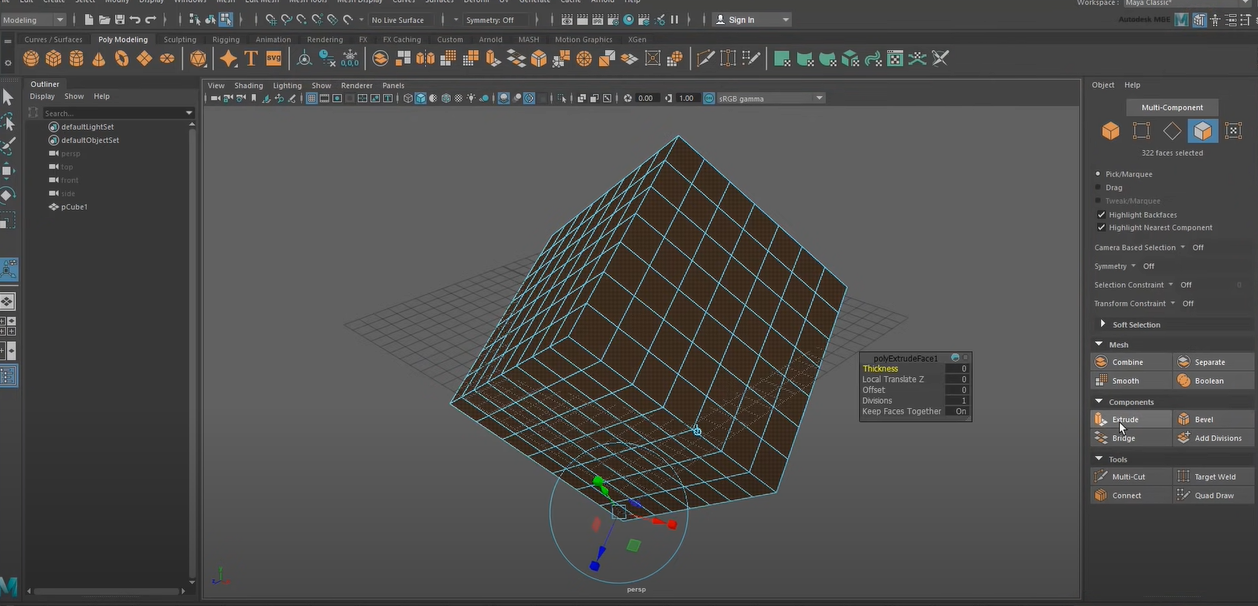Screen dimensions: 1258x606
Task: Toggle Highlight Nearest Component checkbox
Action: 1101,228
